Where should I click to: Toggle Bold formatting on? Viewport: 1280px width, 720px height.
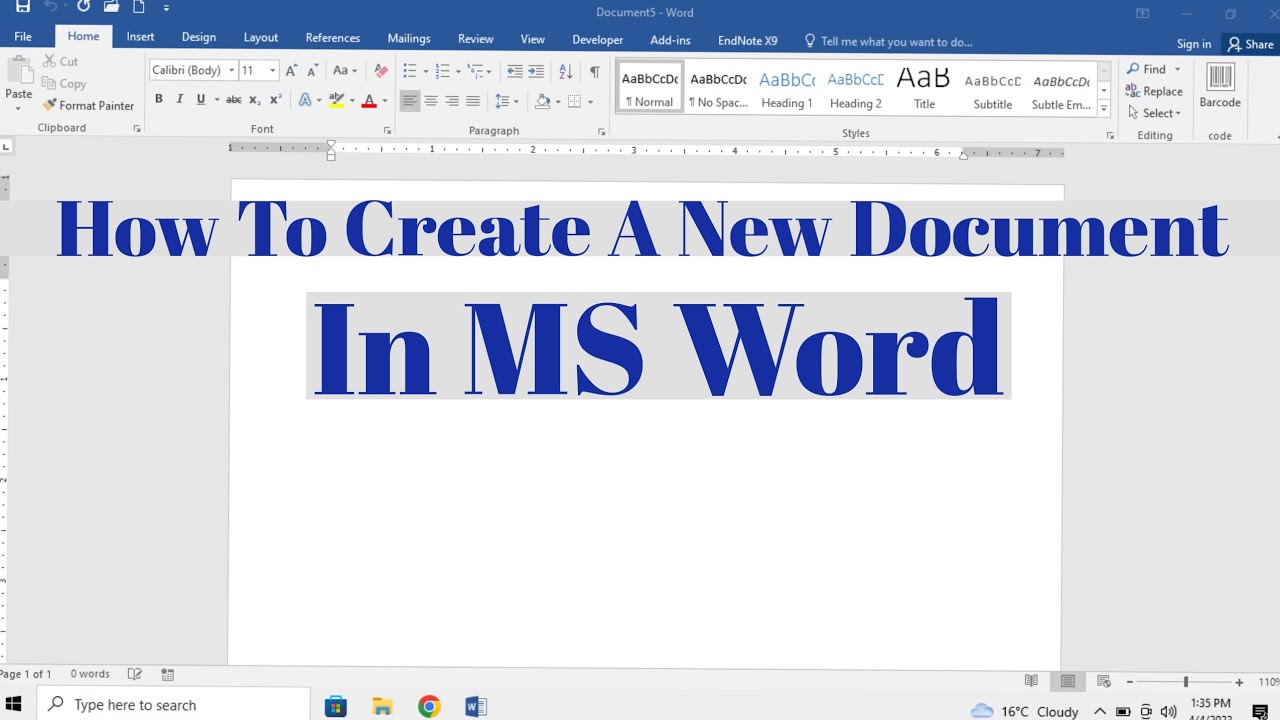158,100
